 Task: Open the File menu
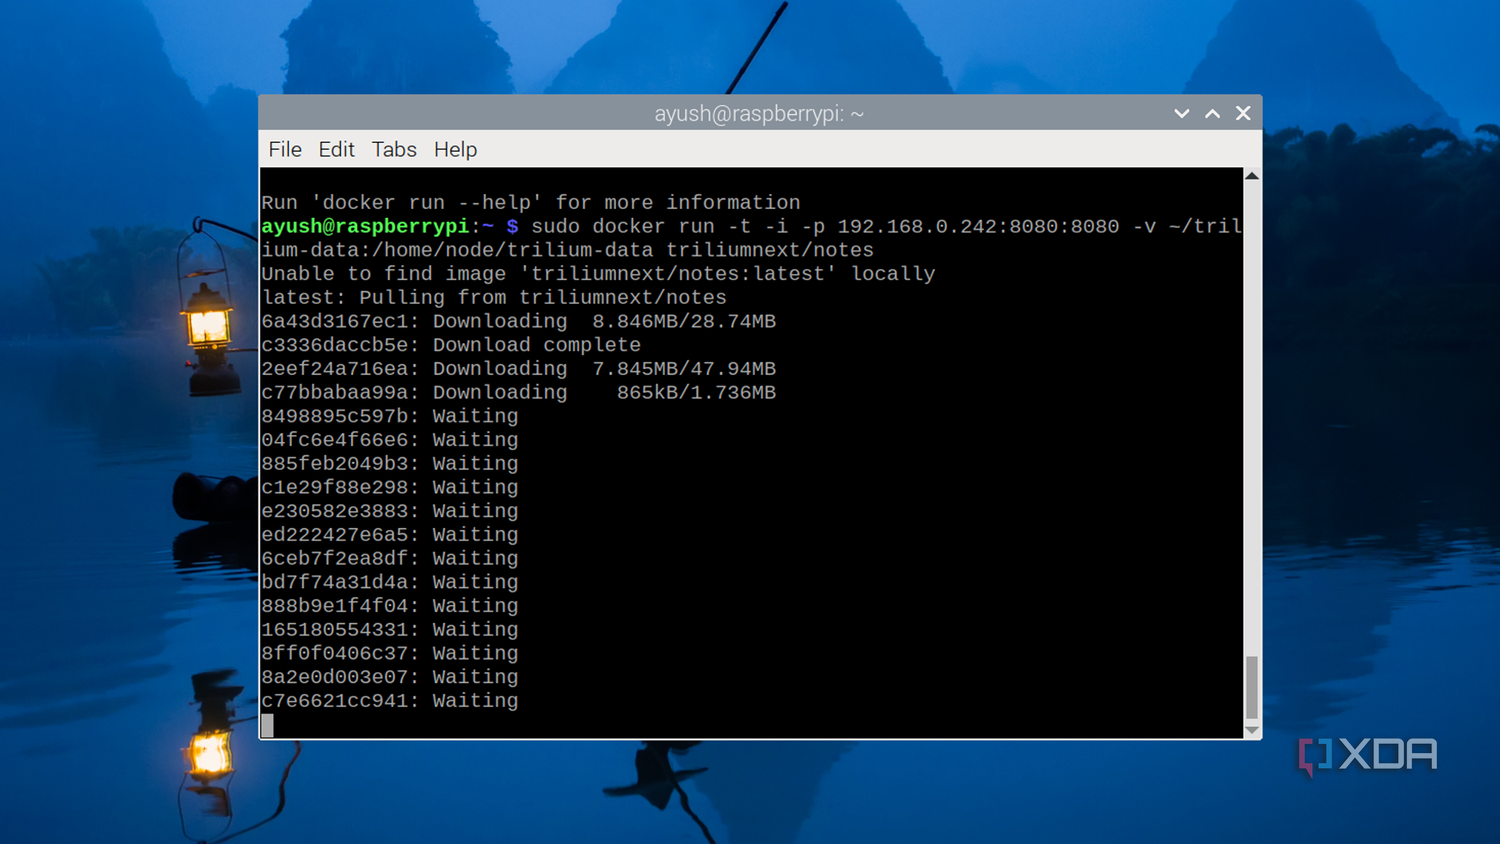point(285,149)
